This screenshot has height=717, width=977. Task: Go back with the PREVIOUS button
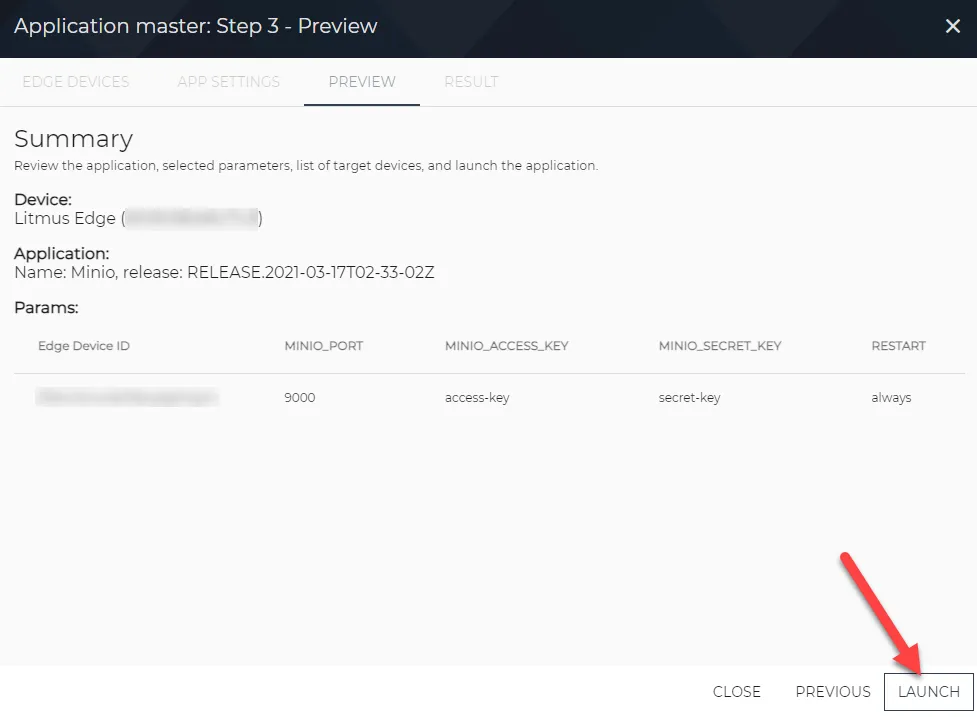[833, 691]
